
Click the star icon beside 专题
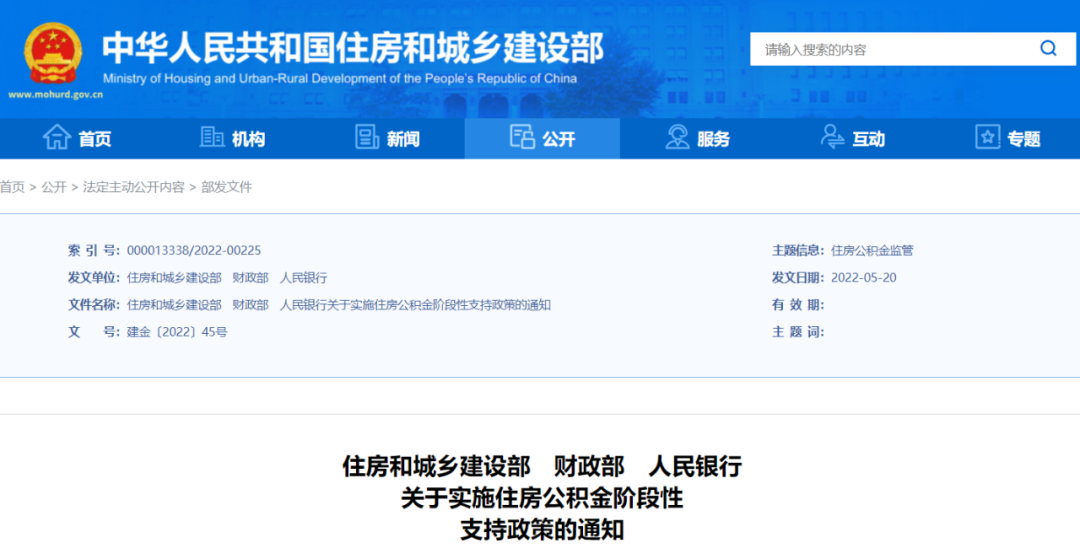pos(987,138)
